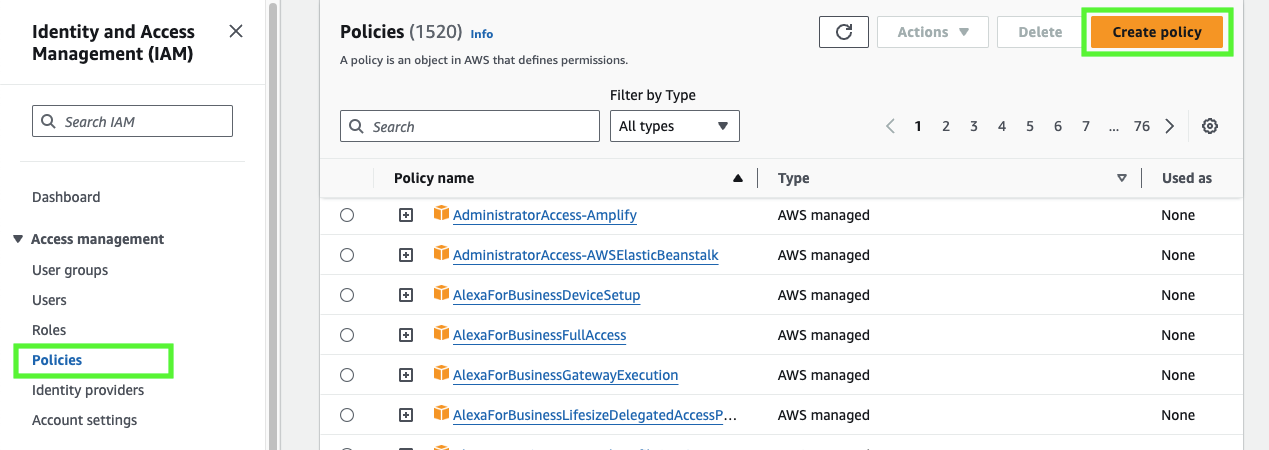Close the IAM navigation panel
Viewport: 1269px width, 450px height.
click(236, 31)
